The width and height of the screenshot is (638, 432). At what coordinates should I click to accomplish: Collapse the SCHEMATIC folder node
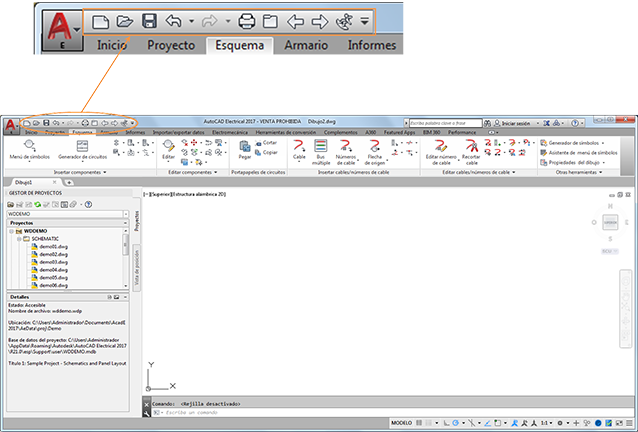(x=19, y=239)
